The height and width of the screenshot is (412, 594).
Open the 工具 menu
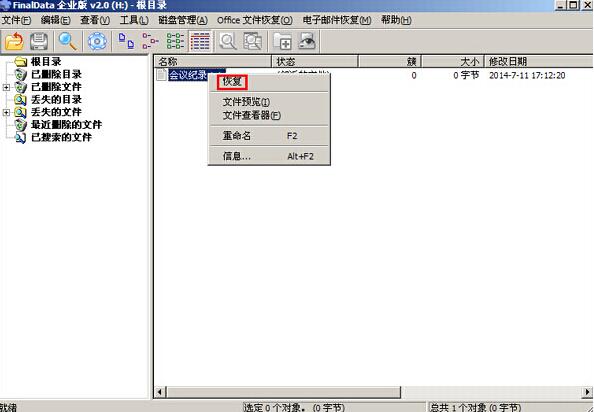[x=134, y=20]
